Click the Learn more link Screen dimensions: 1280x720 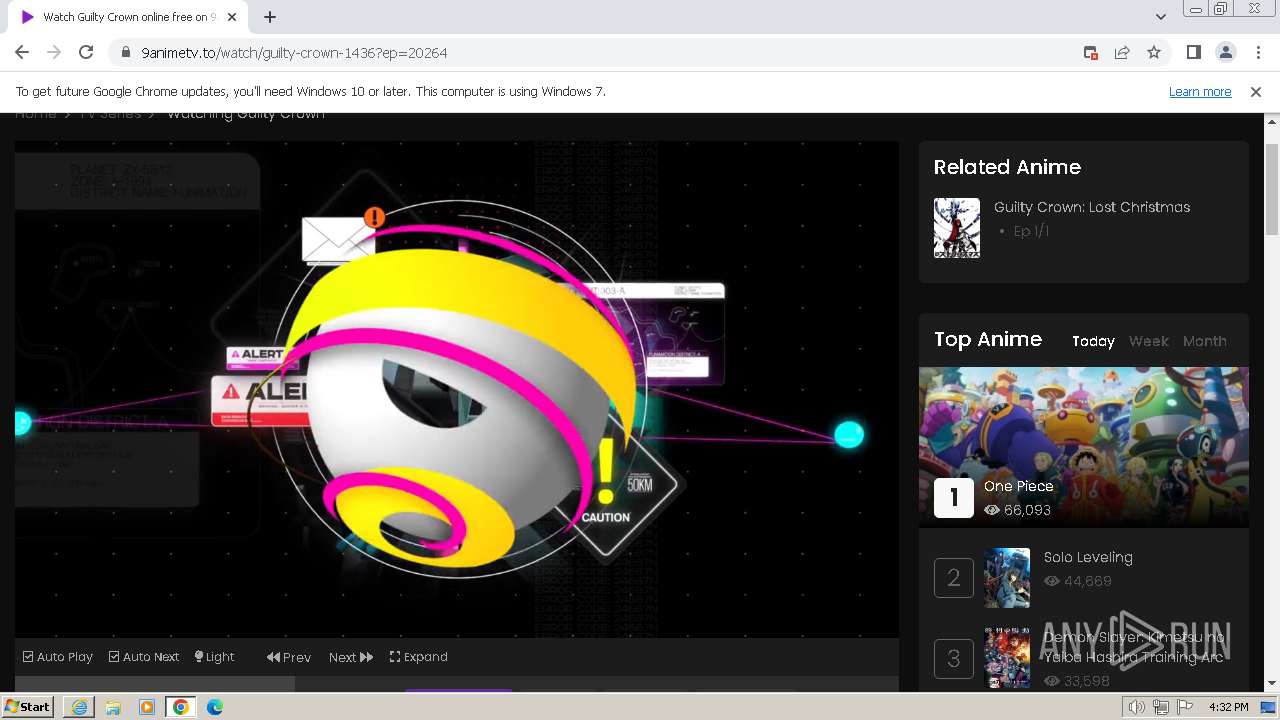pyautogui.click(x=1200, y=91)
